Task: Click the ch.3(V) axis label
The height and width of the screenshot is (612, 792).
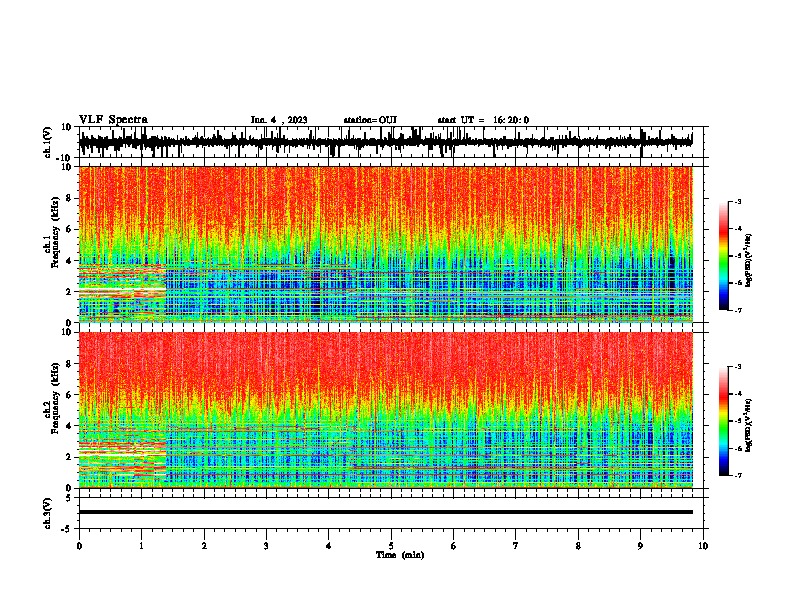Action: click(48, 513)
